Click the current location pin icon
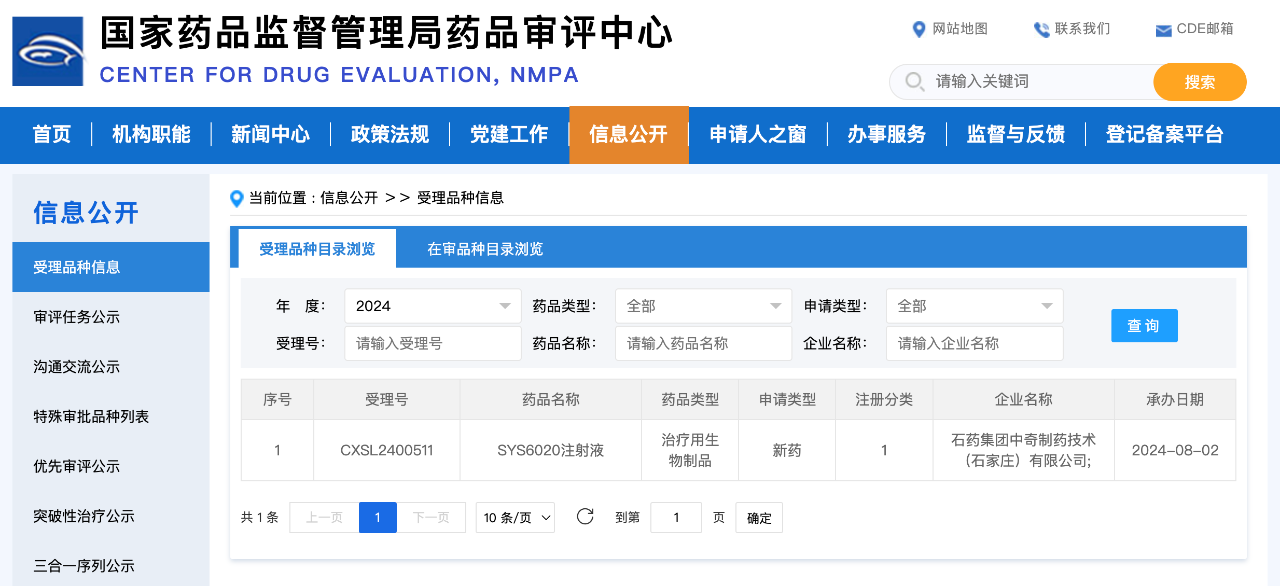1280x586 pixels. coord(237,198)
